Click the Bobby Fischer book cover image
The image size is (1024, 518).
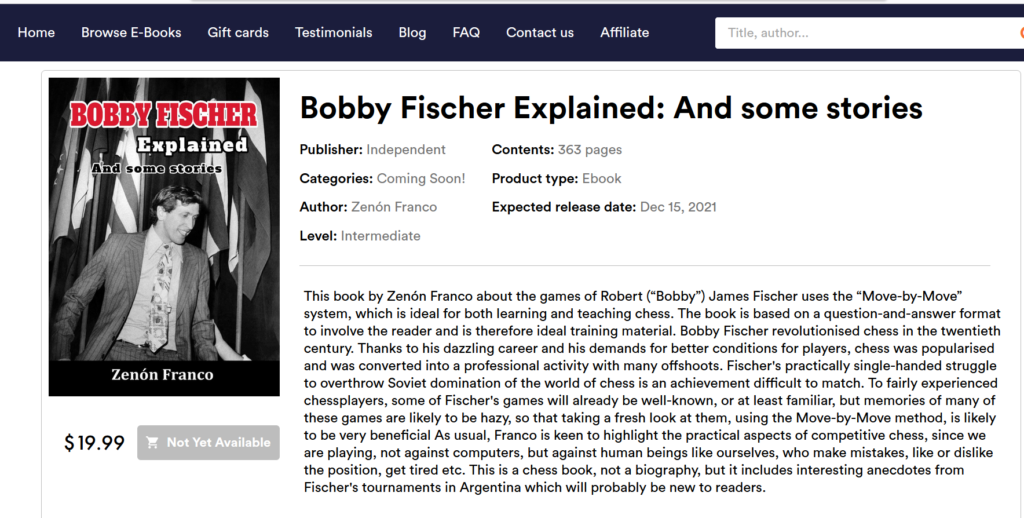point(164,236)
